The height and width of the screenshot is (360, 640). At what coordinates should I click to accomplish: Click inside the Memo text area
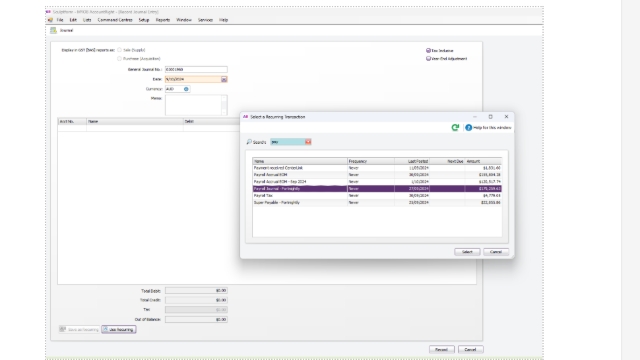click(193, 105)
